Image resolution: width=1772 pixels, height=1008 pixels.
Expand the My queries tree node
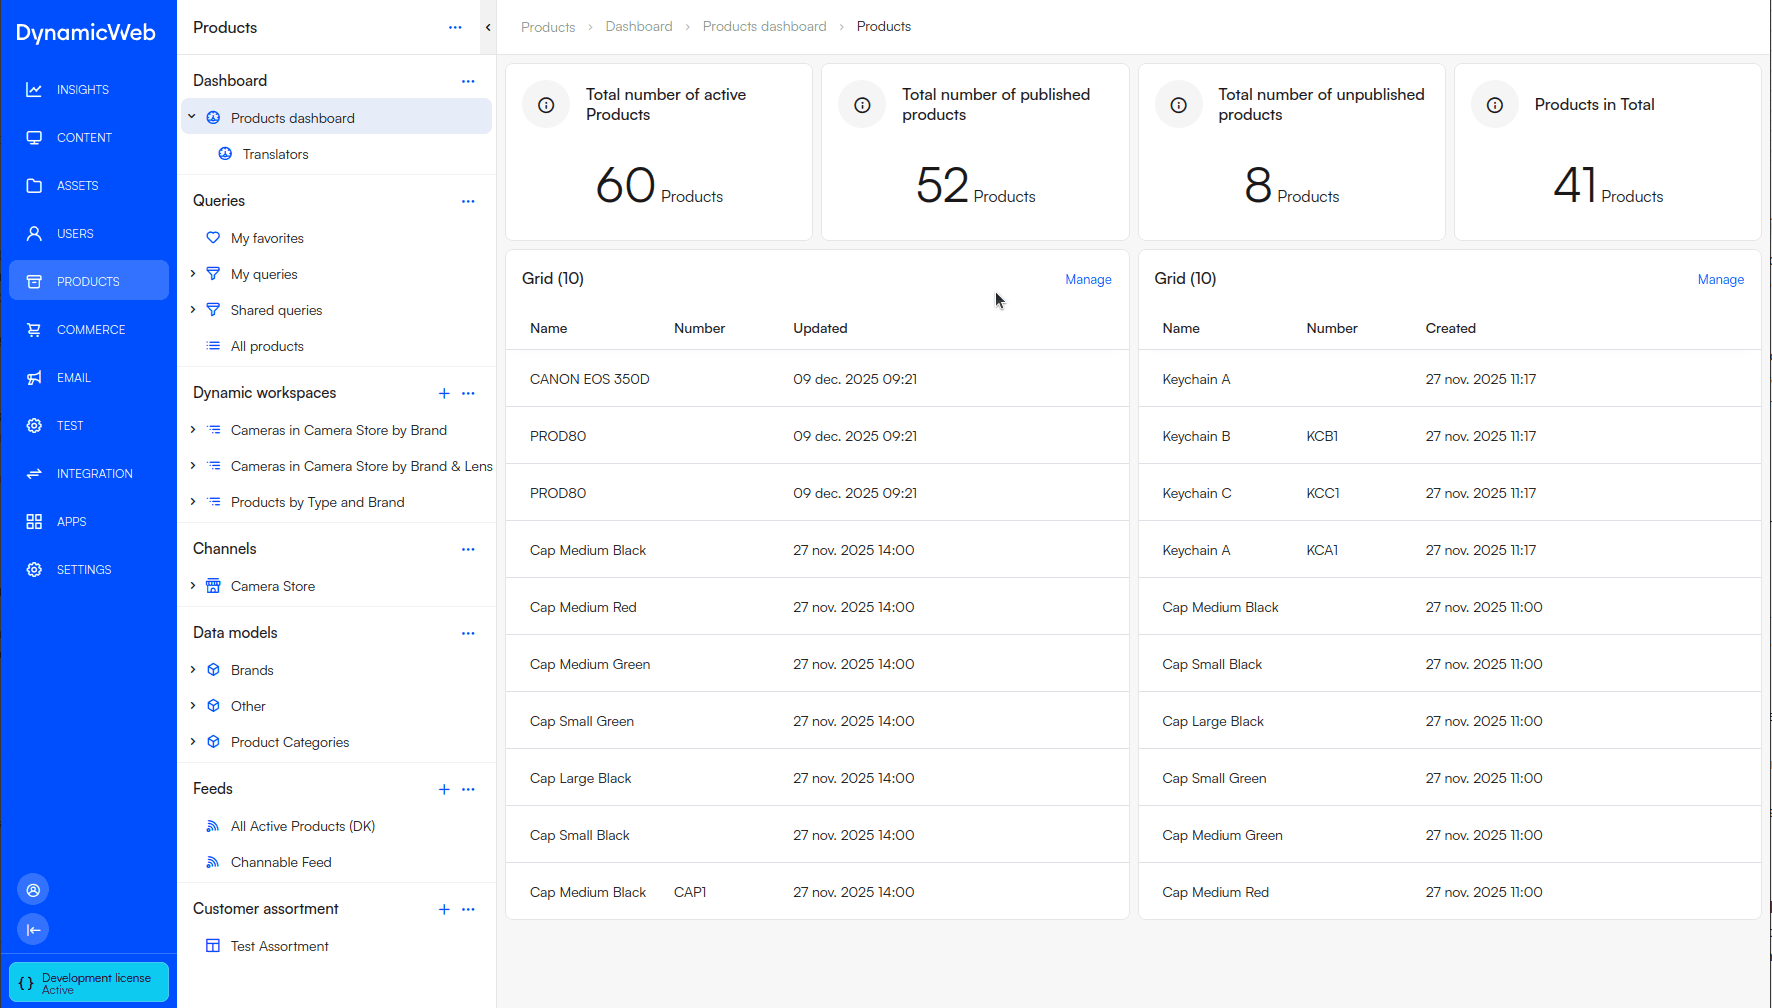click(x=193, y=274)
